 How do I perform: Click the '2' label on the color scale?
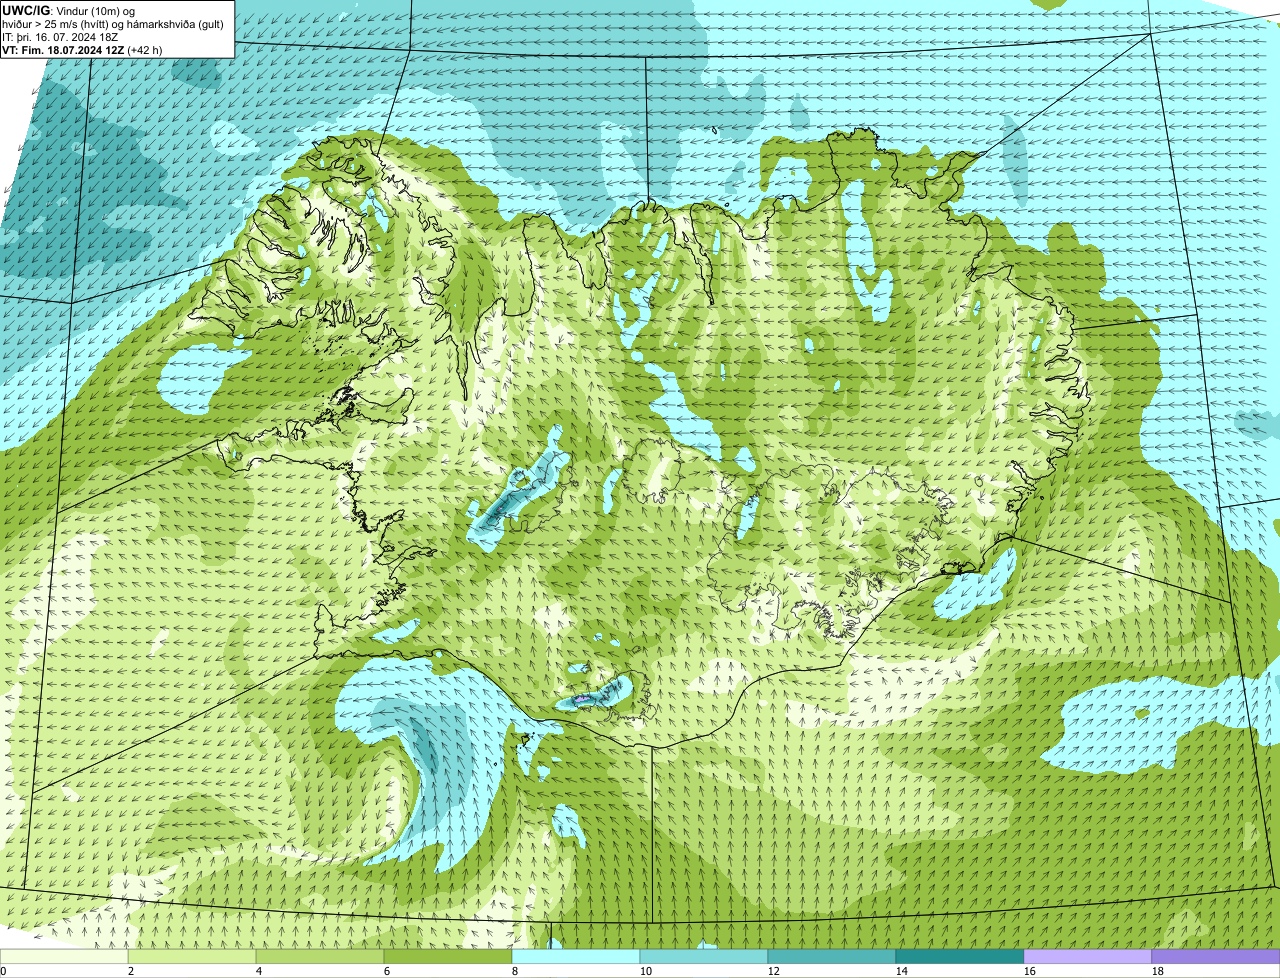[x=131, y=971]
